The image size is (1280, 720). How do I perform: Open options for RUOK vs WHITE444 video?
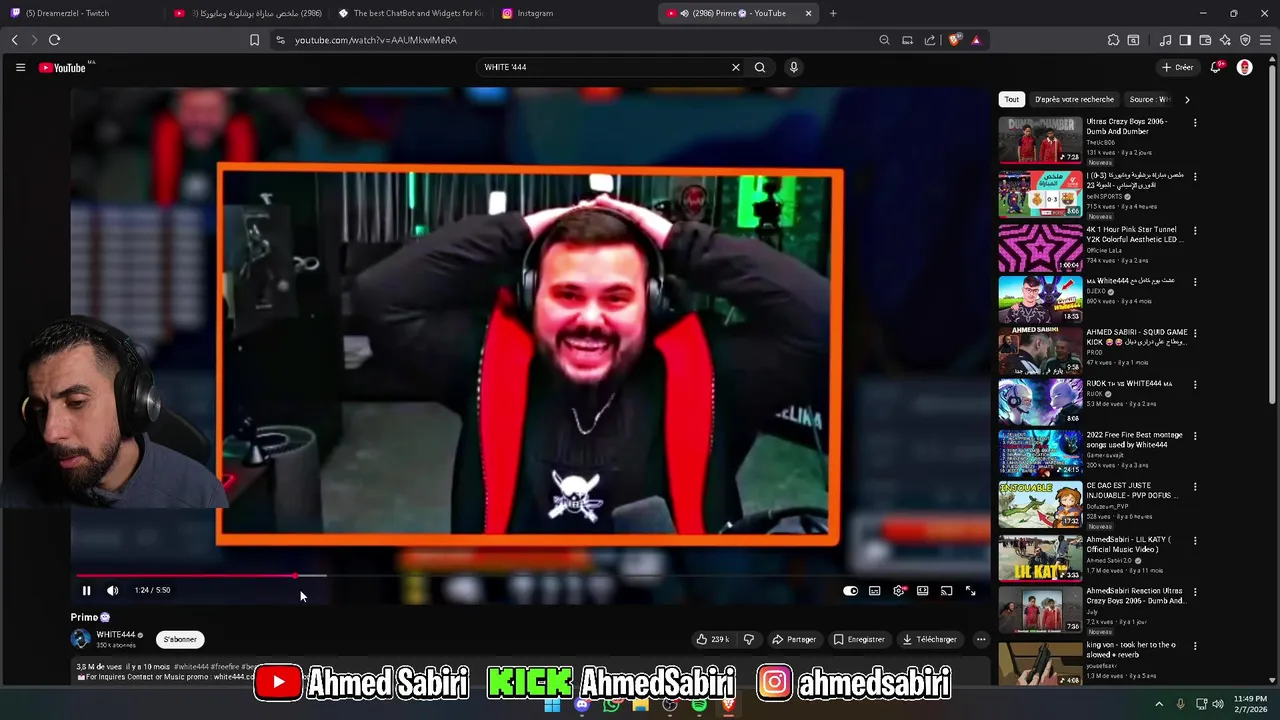[x=1195, y=385]
